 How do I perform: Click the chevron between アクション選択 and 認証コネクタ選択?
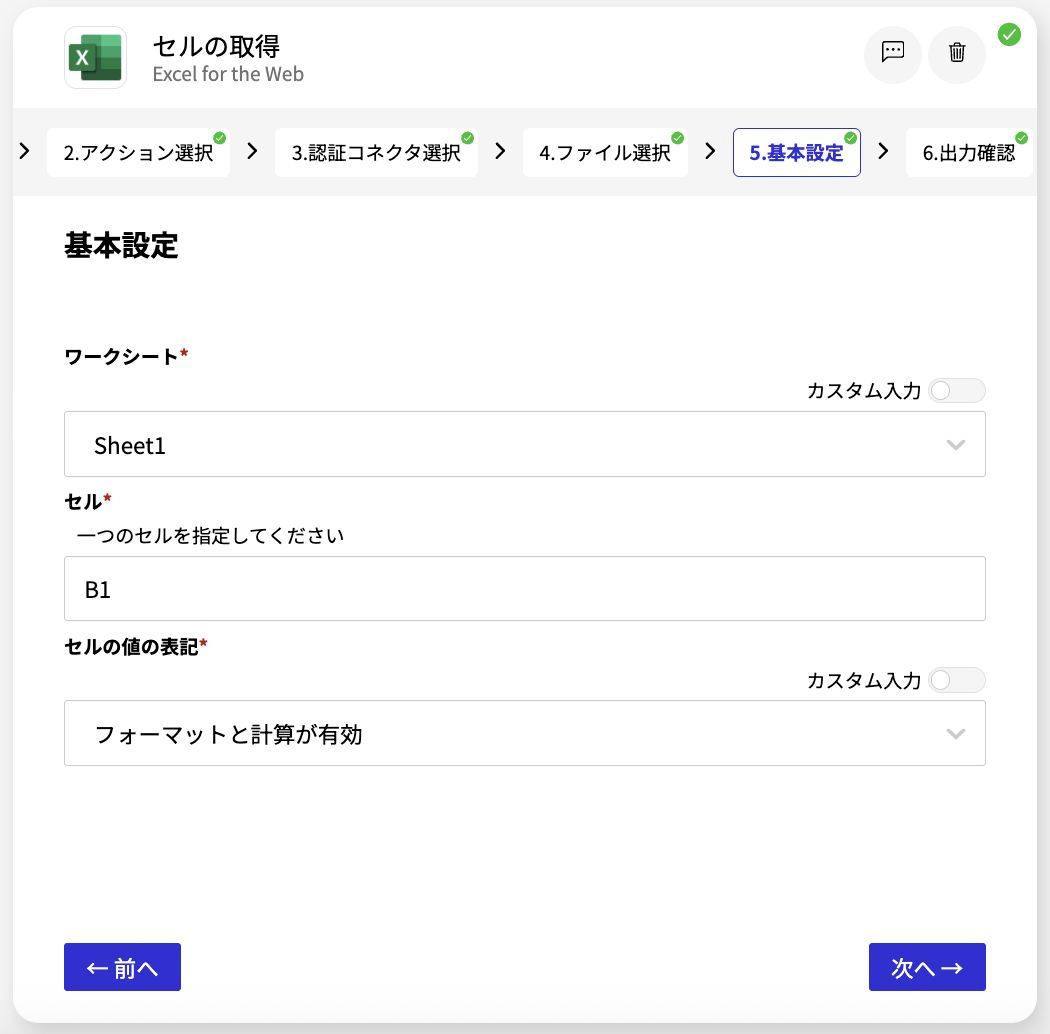pyautogui.click(x=252, y=151)
